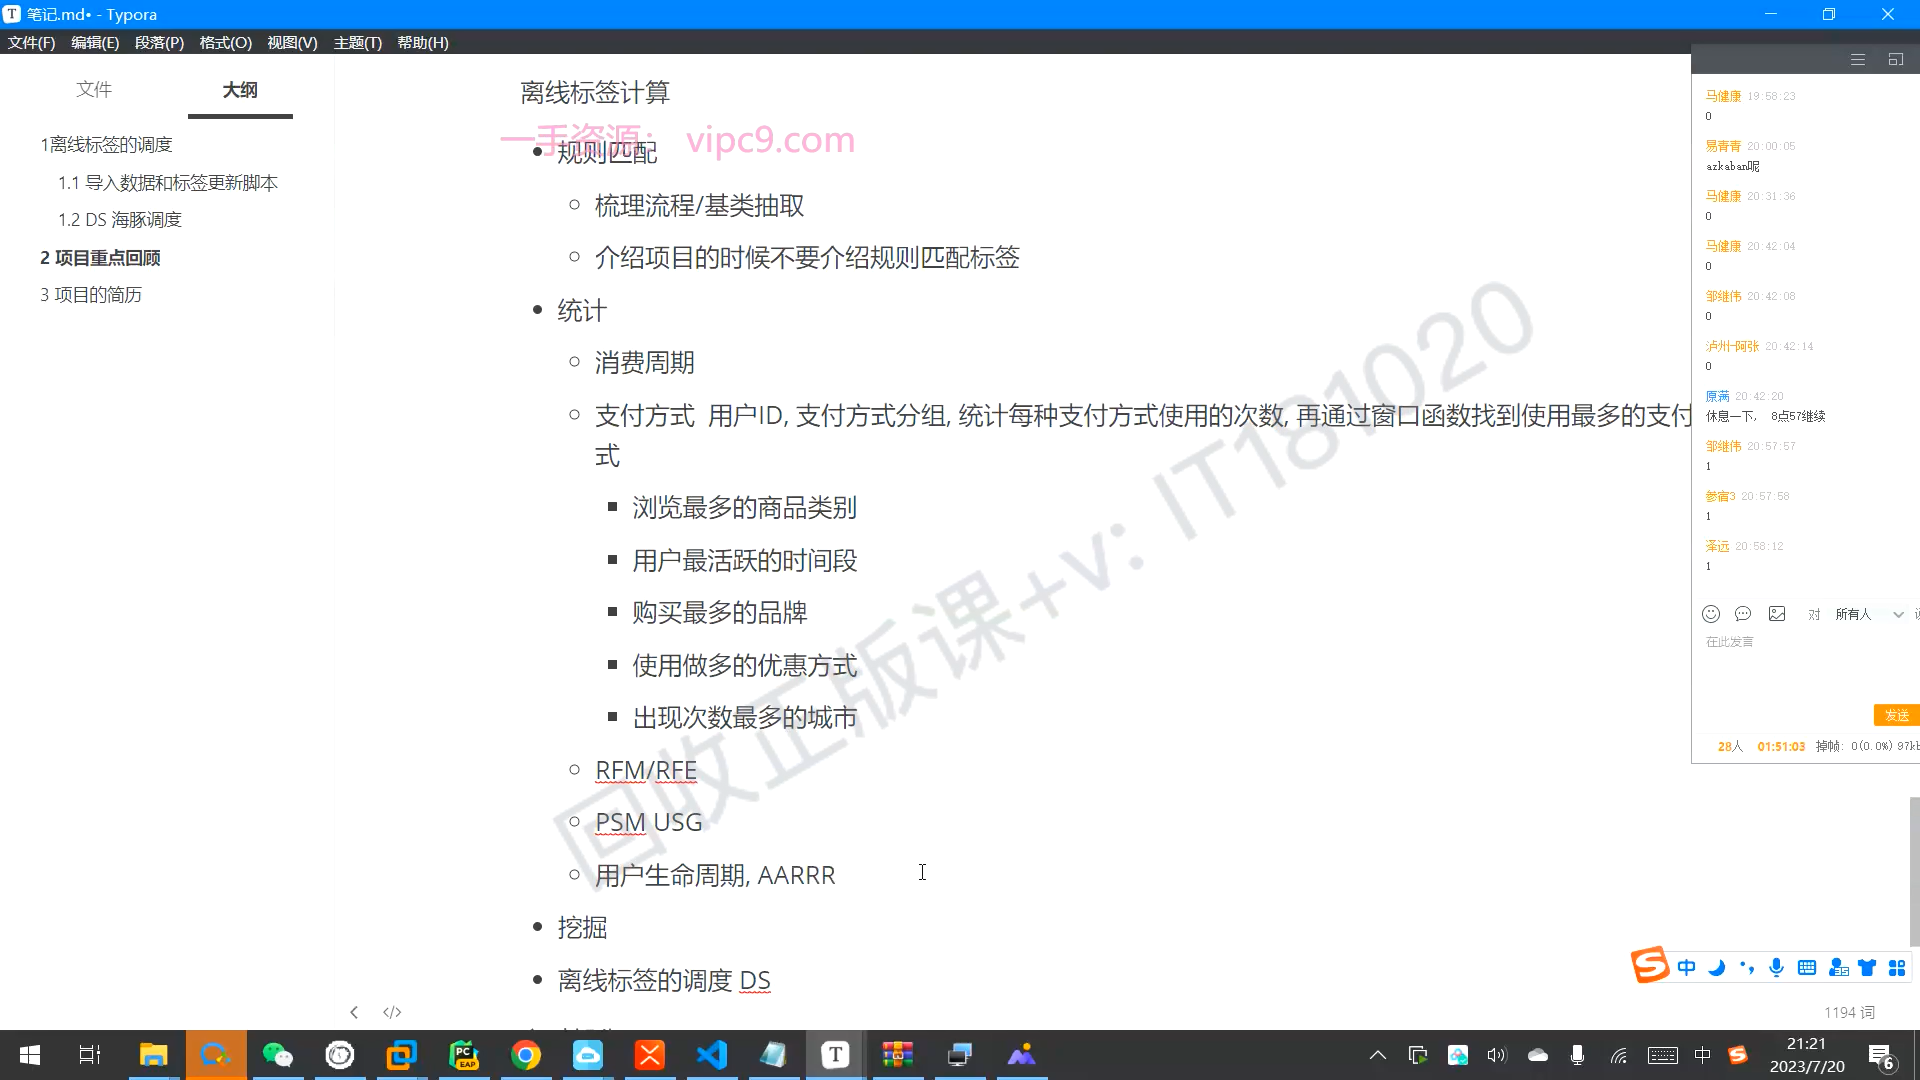The height and width of the screenshot is (1080, 1920).
Task: Open chat panel hamburger menu
Action: coord(1858,60)
